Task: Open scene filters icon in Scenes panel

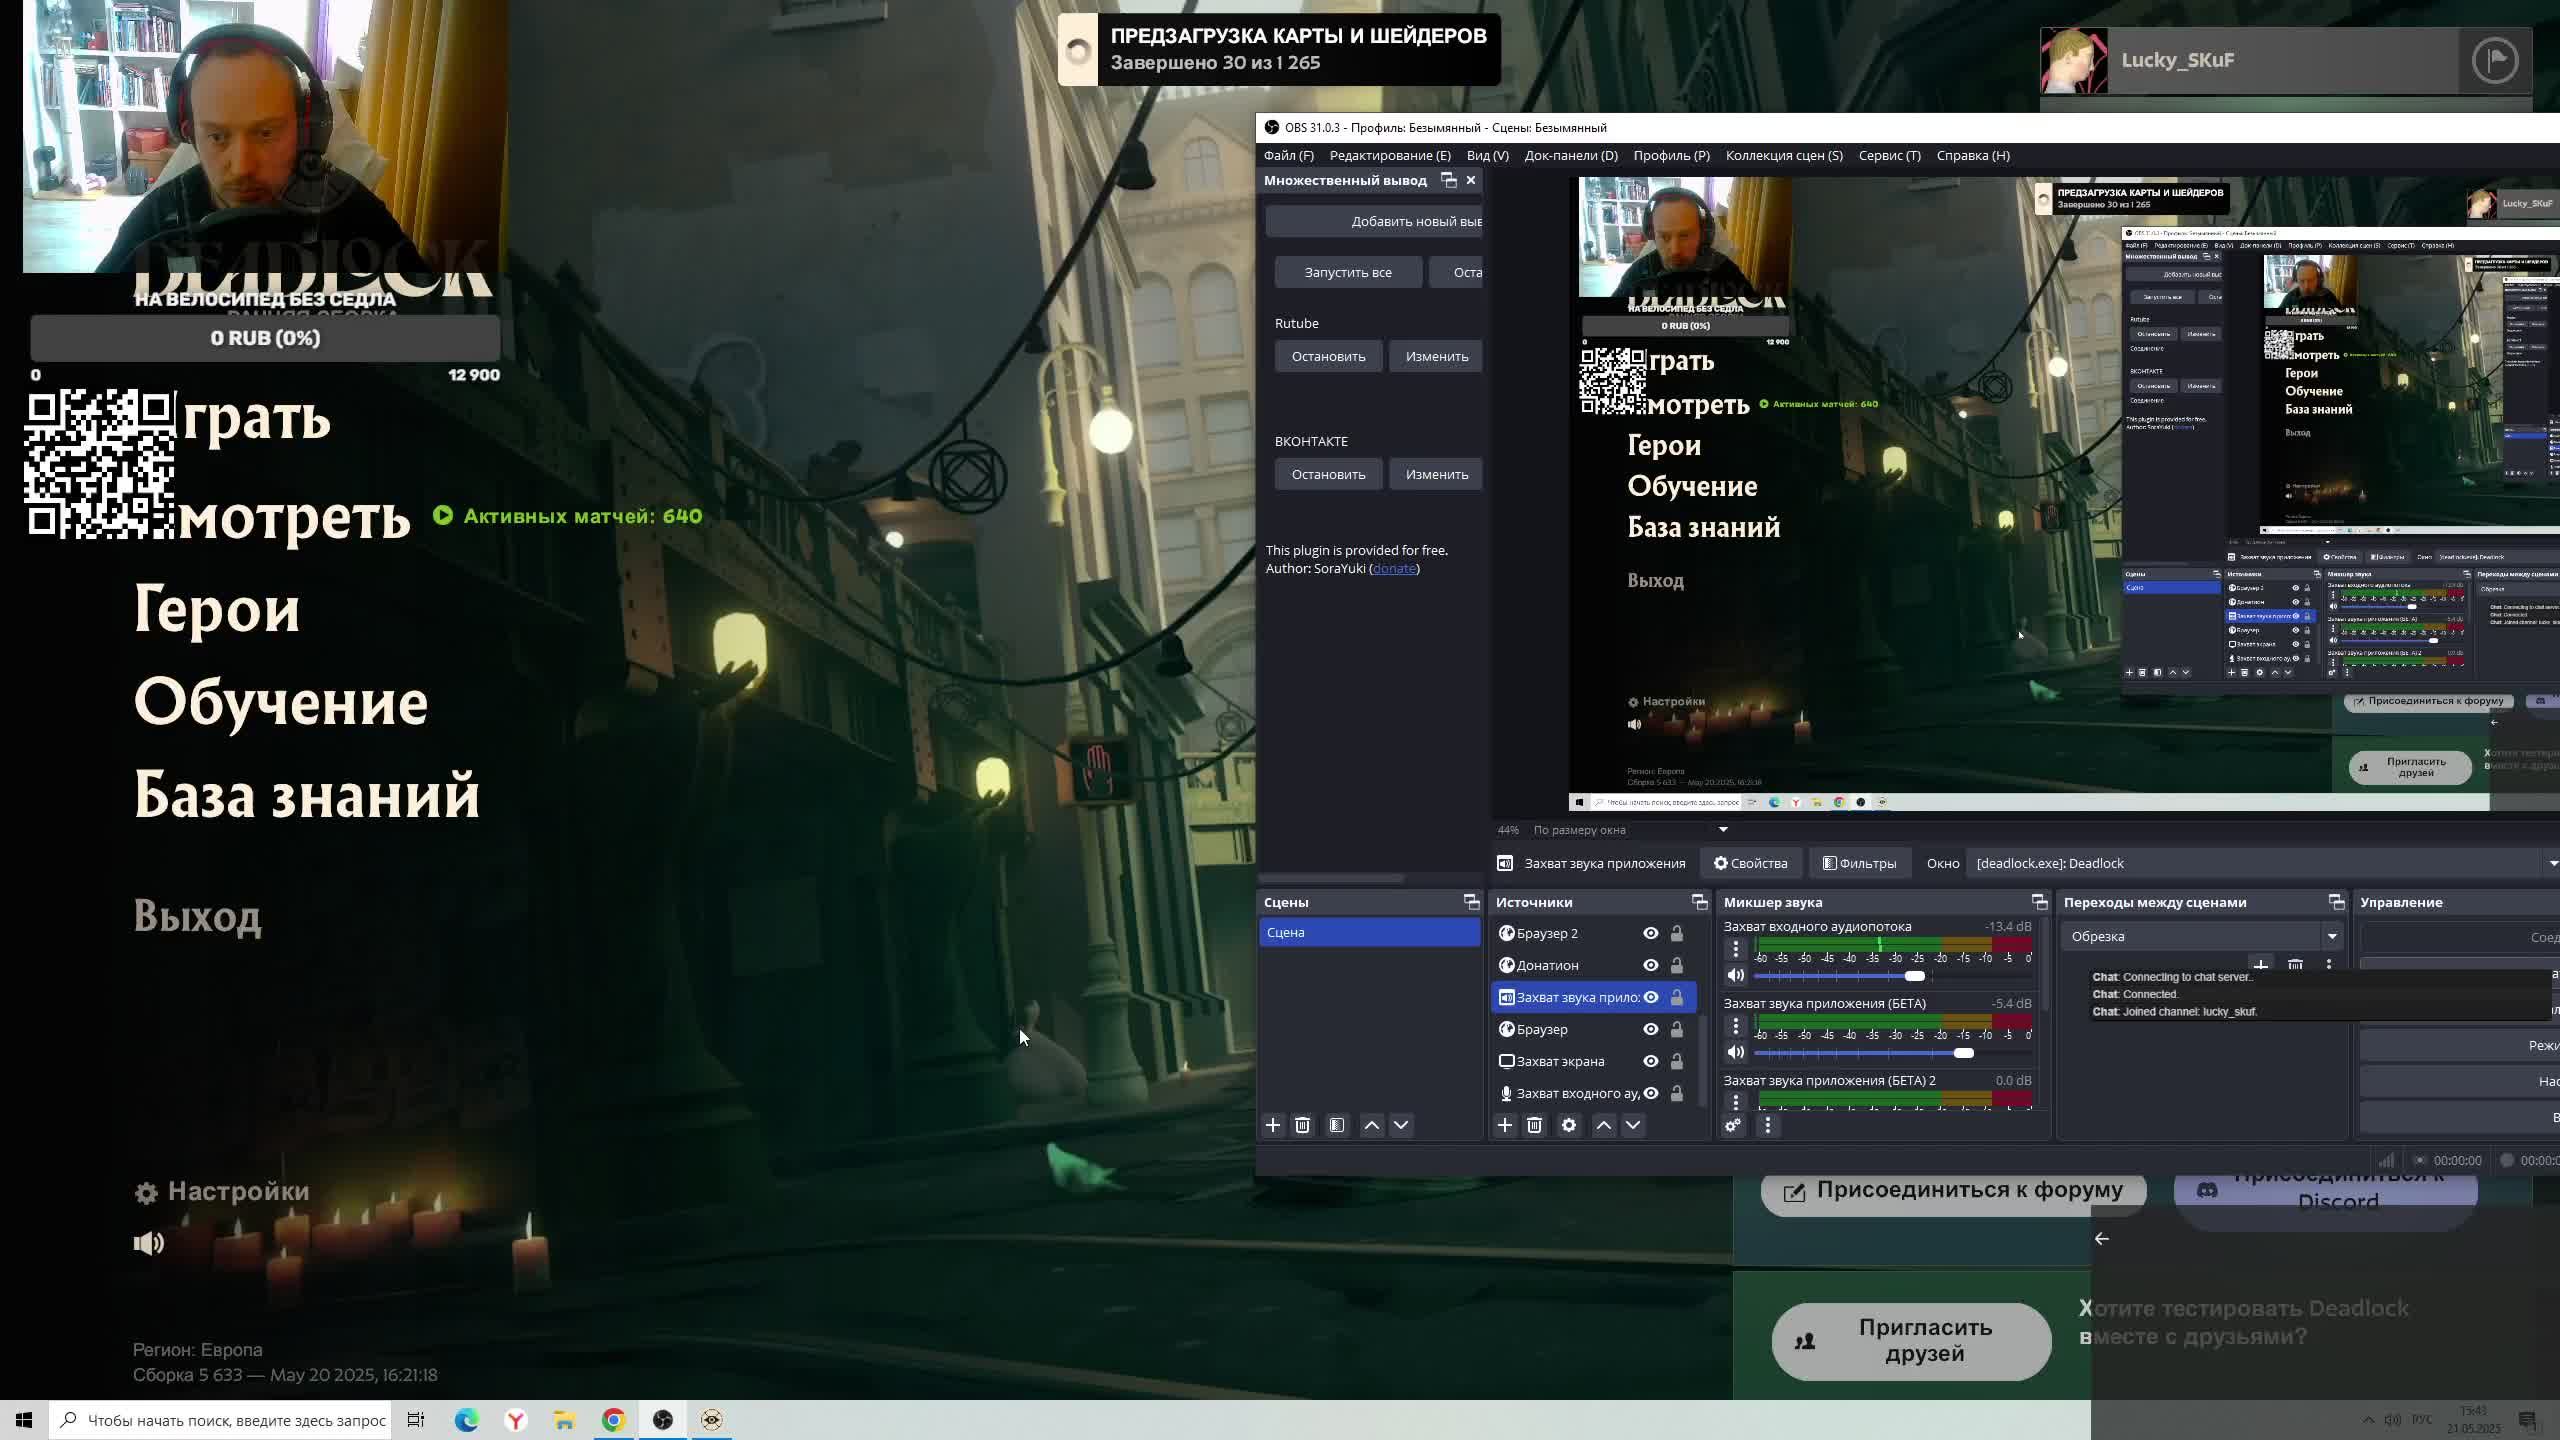Action: tap(1337, 1125)
